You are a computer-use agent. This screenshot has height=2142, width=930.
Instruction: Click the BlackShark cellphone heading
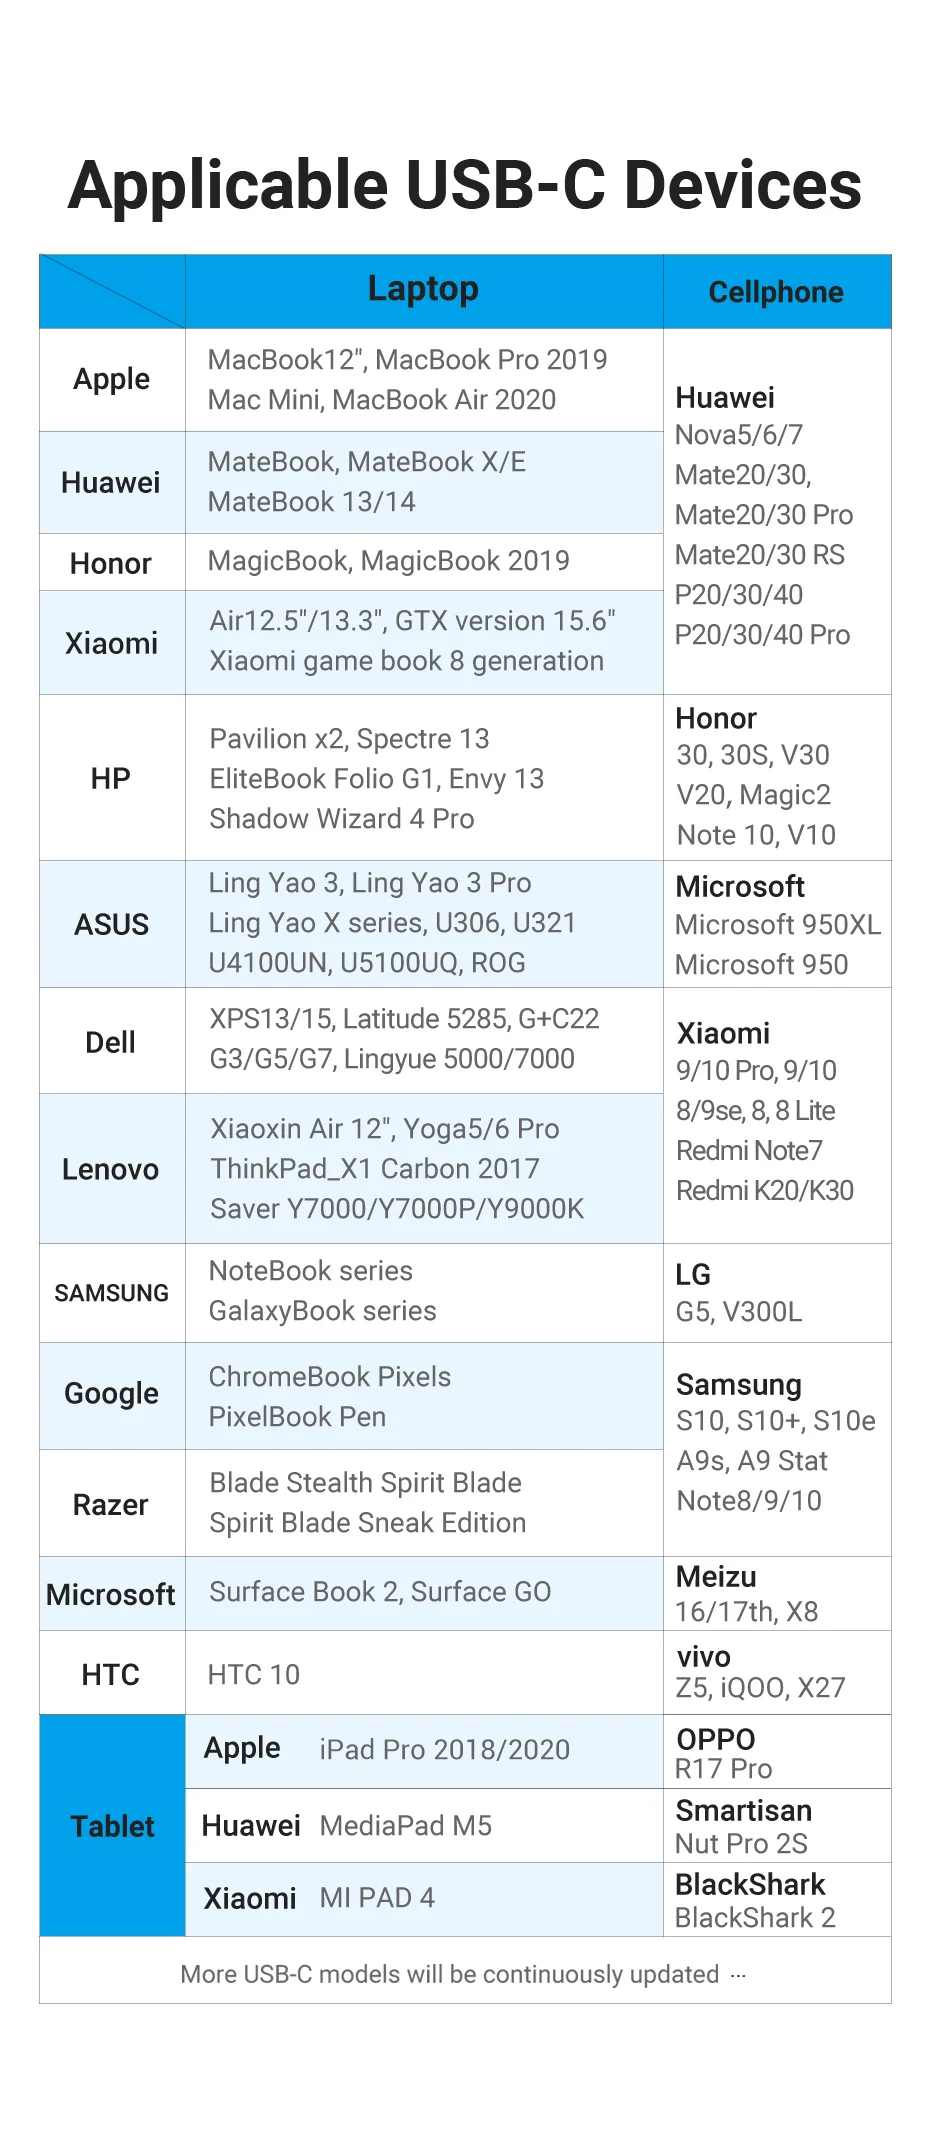(750, 1884)
